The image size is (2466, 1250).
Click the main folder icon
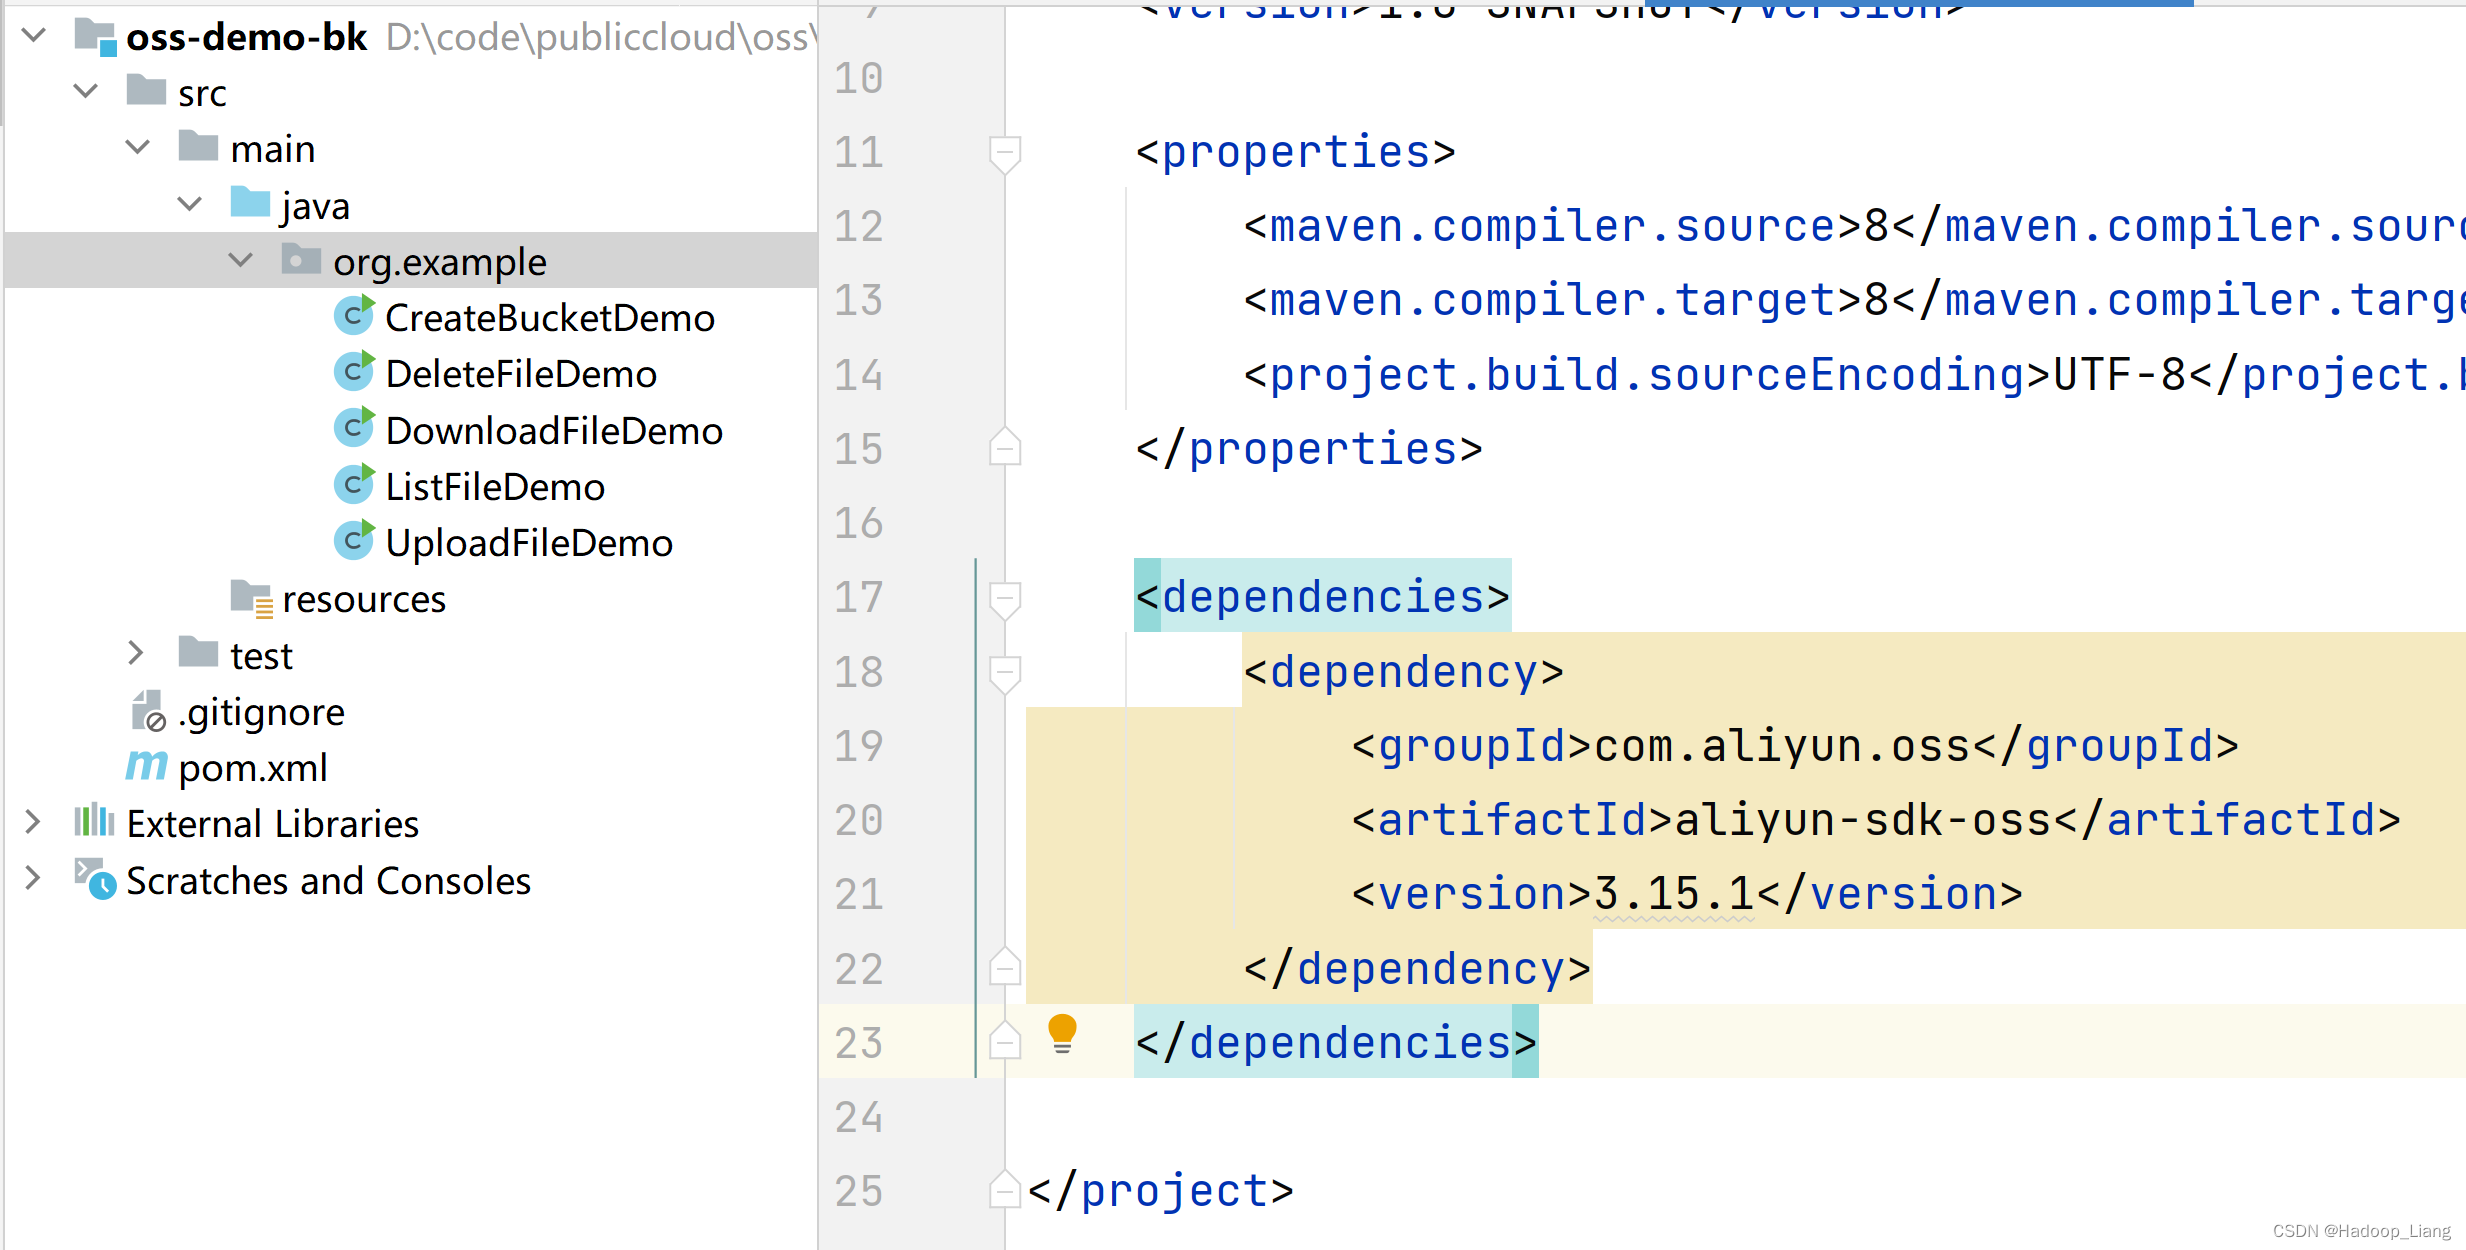coord(199,146)
